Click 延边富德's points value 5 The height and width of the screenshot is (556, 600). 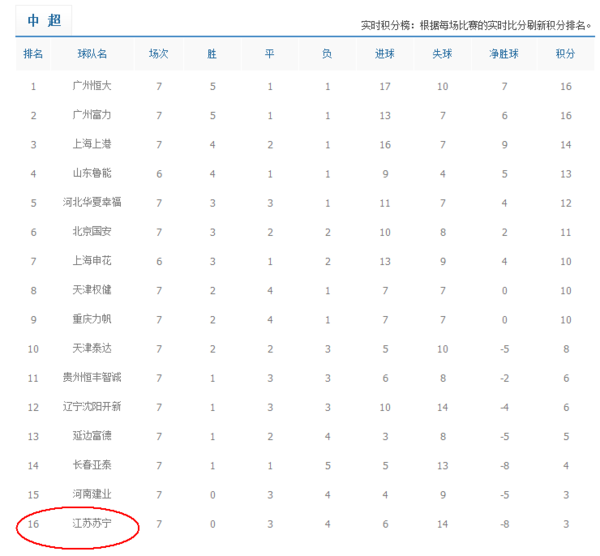pyautogui.click(x=566, y=437)
